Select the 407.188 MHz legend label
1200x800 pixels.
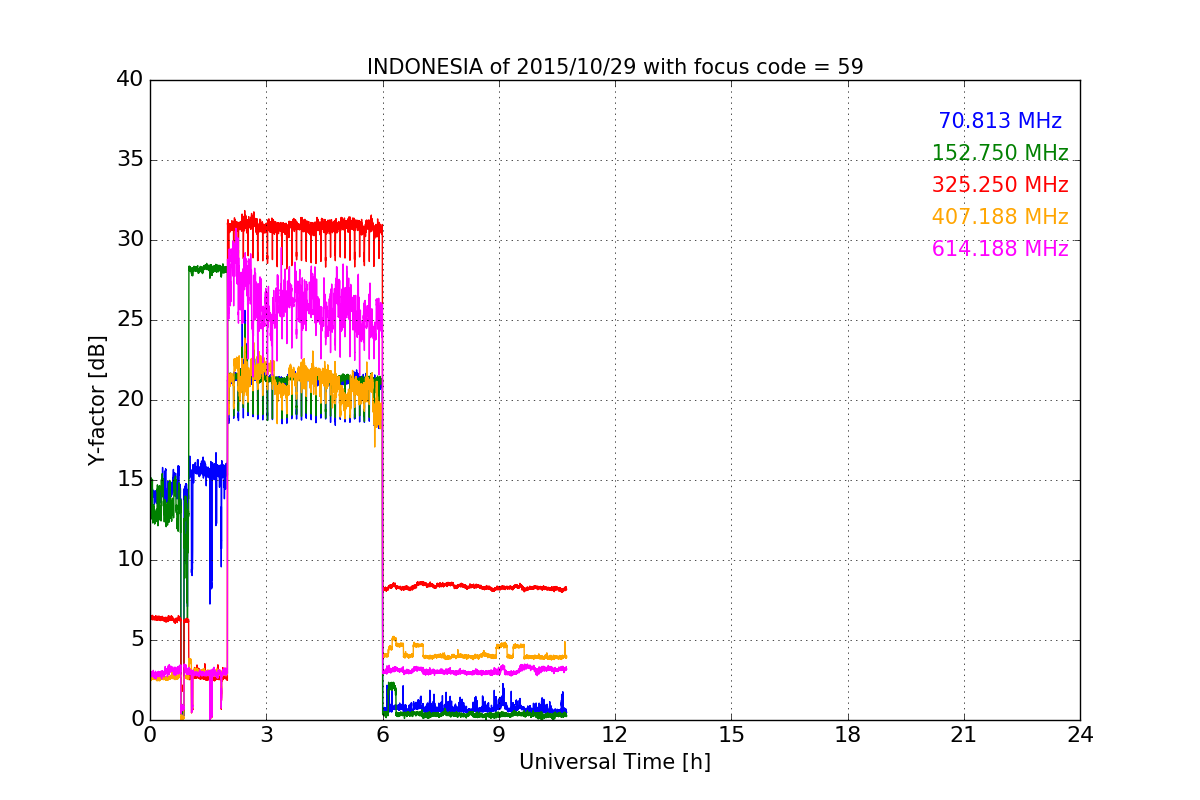pyautogui.click(x=1000, y=217)
